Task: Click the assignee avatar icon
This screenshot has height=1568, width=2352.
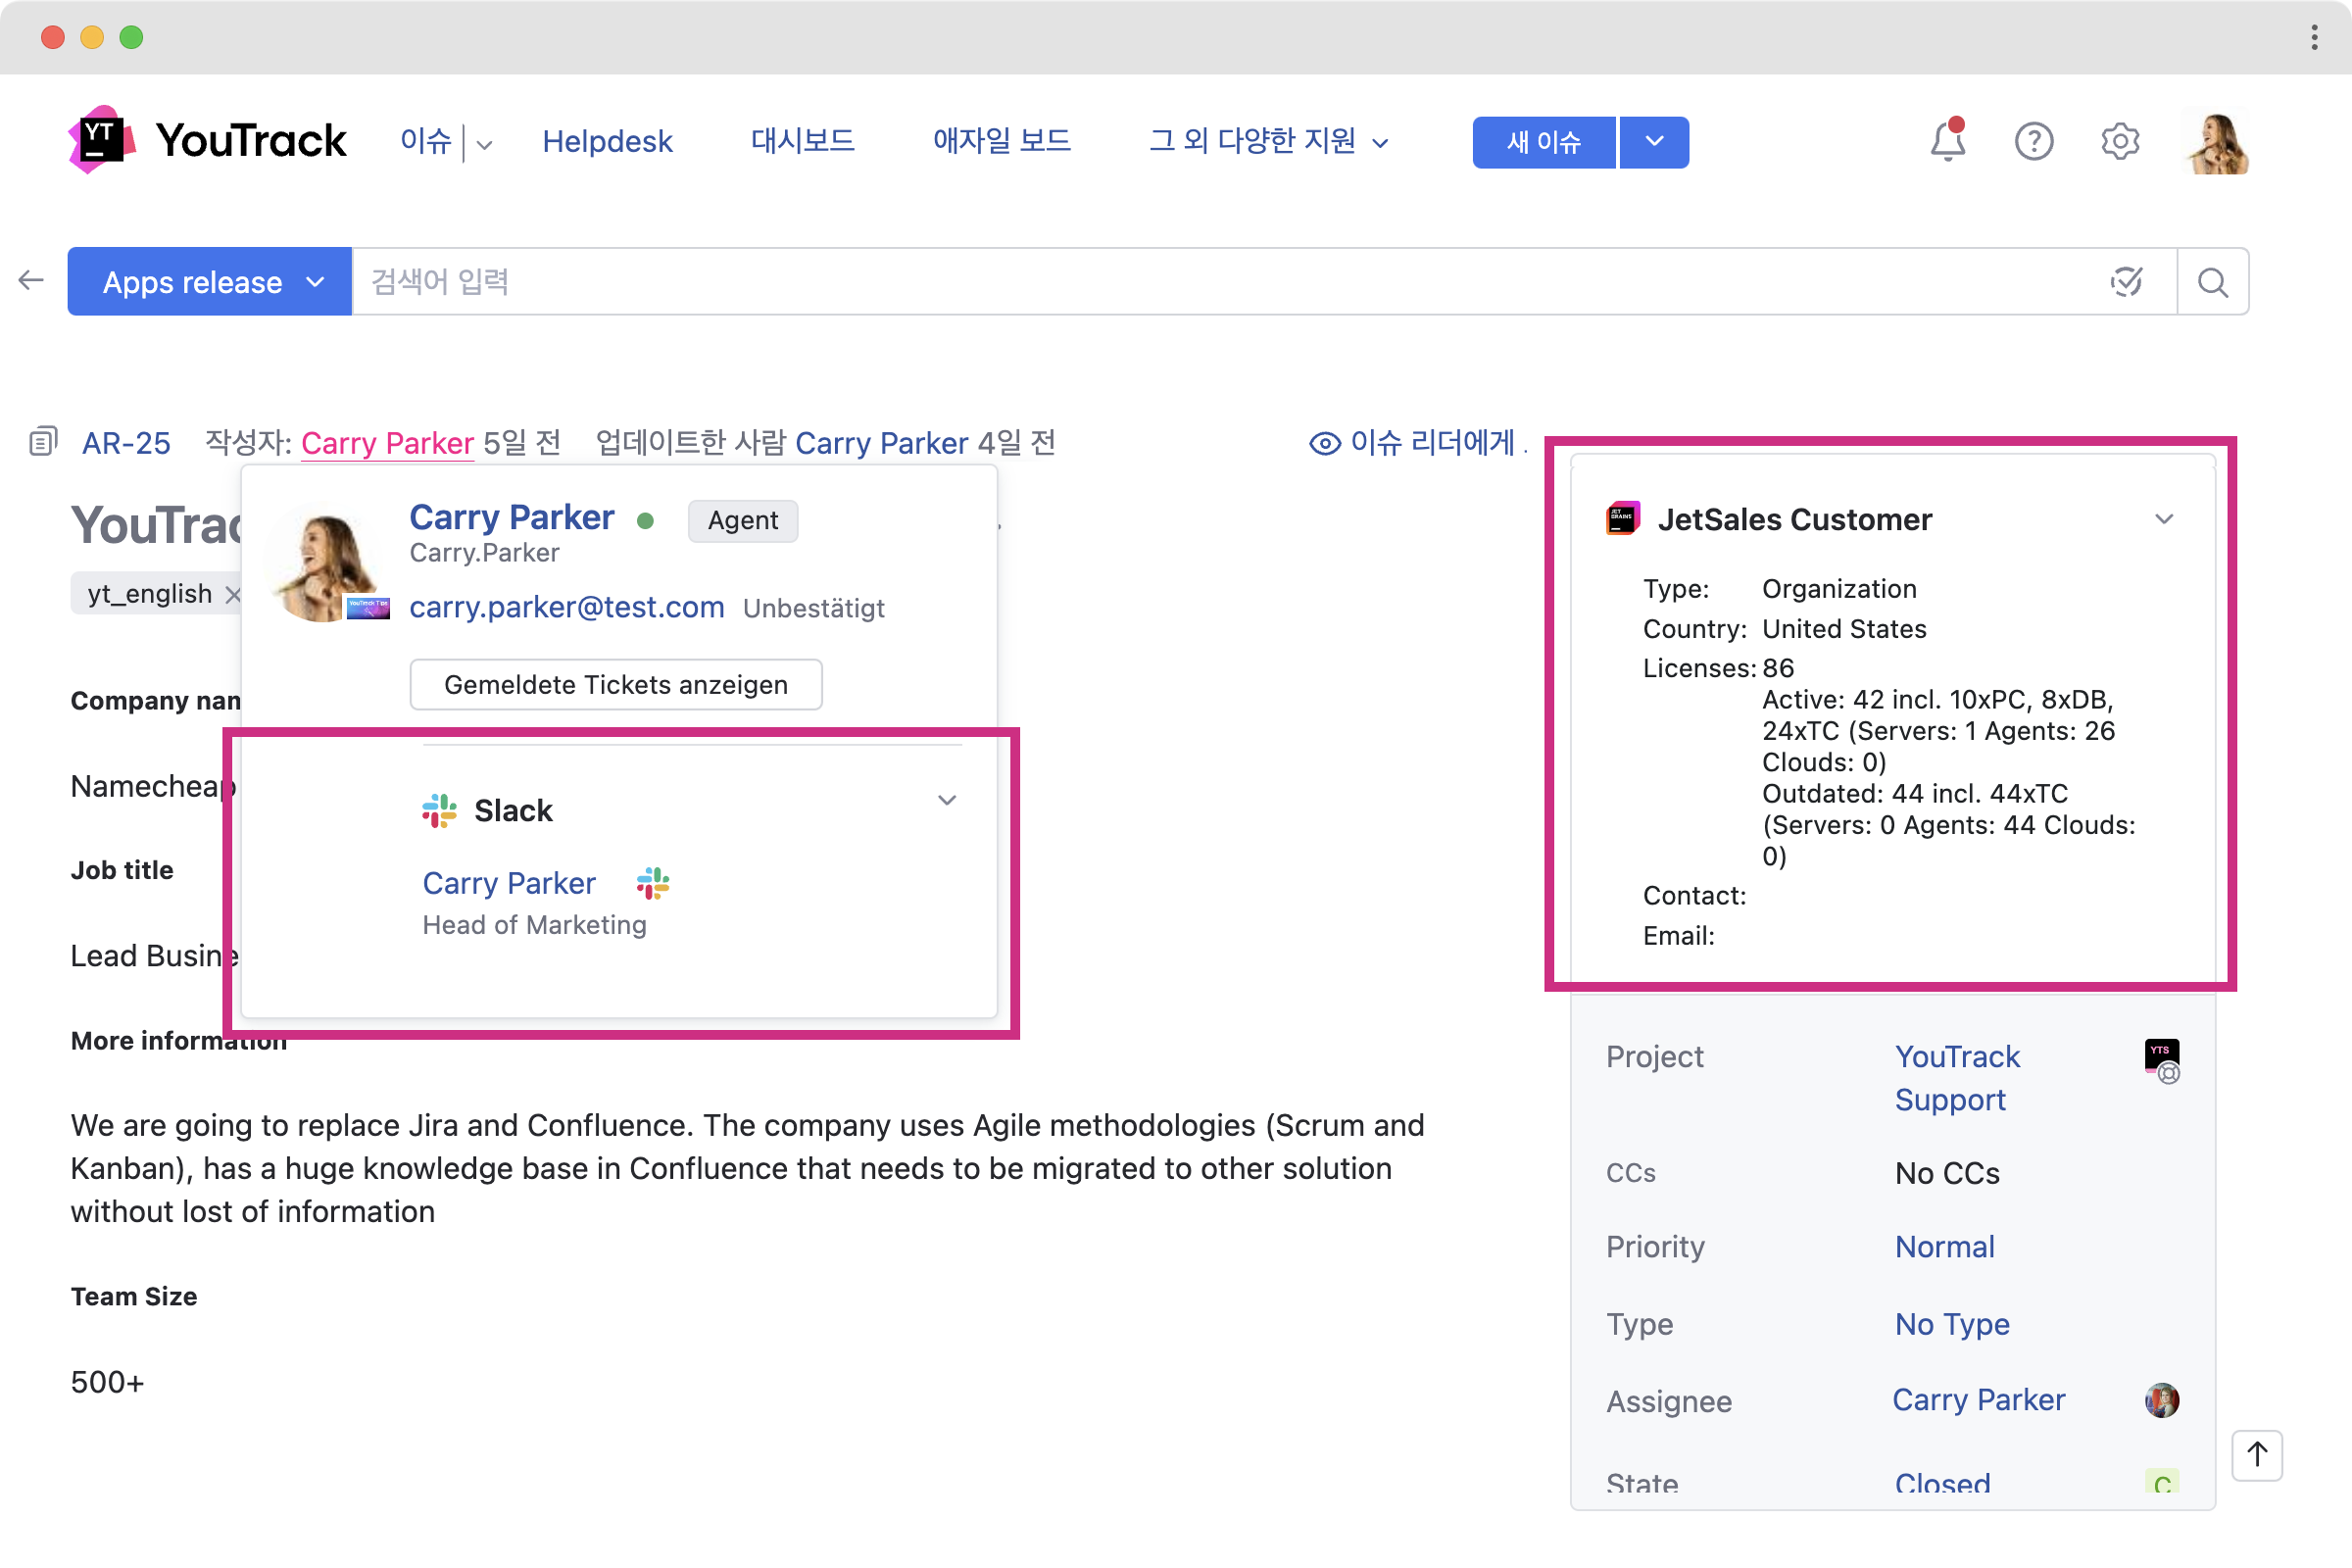Action: point(2161,1400)
